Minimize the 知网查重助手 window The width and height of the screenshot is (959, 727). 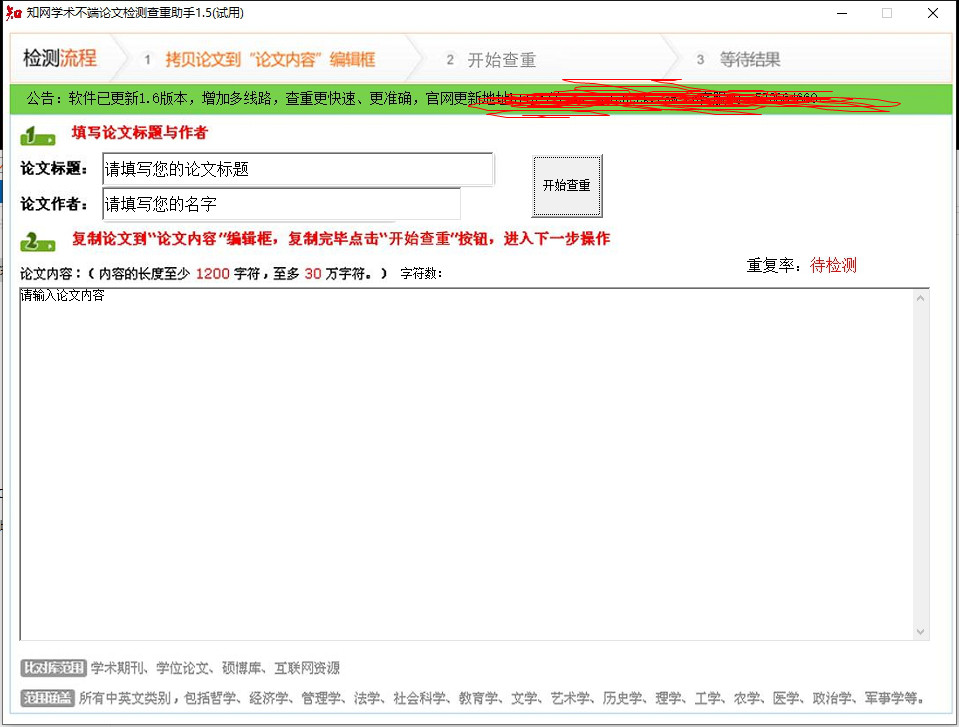pos(842,13)
